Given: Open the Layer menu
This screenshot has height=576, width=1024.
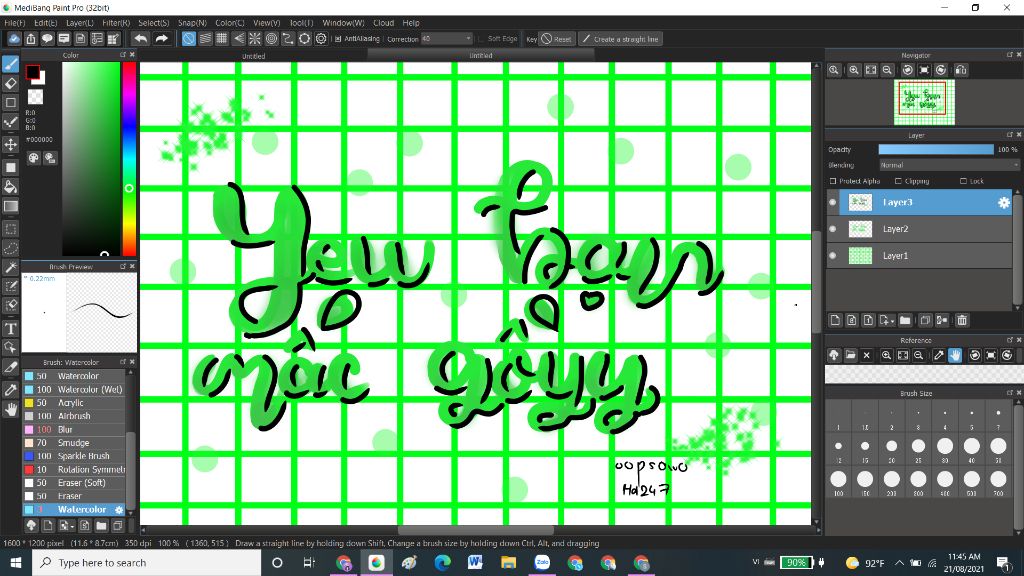Looking at the screenshot, I should pyautogui.click(x=80, y=23).
